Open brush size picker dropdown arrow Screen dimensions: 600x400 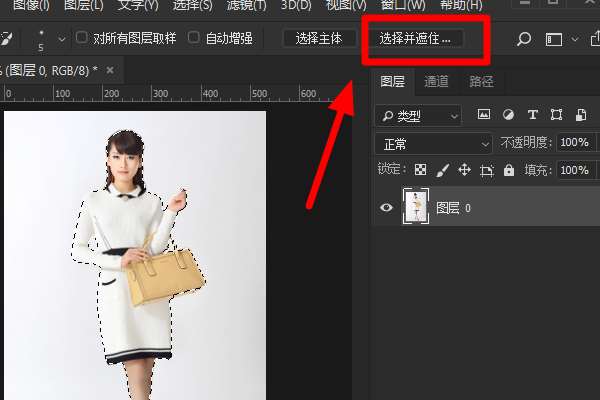(61, 39)
